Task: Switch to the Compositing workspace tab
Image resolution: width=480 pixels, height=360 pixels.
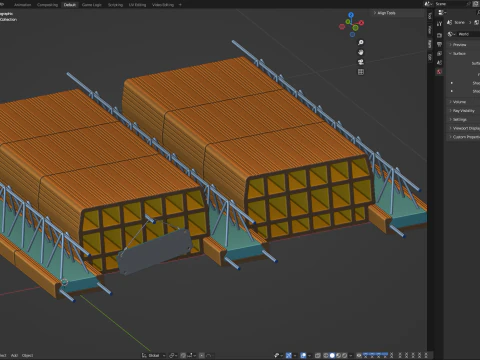Action: 47,5
